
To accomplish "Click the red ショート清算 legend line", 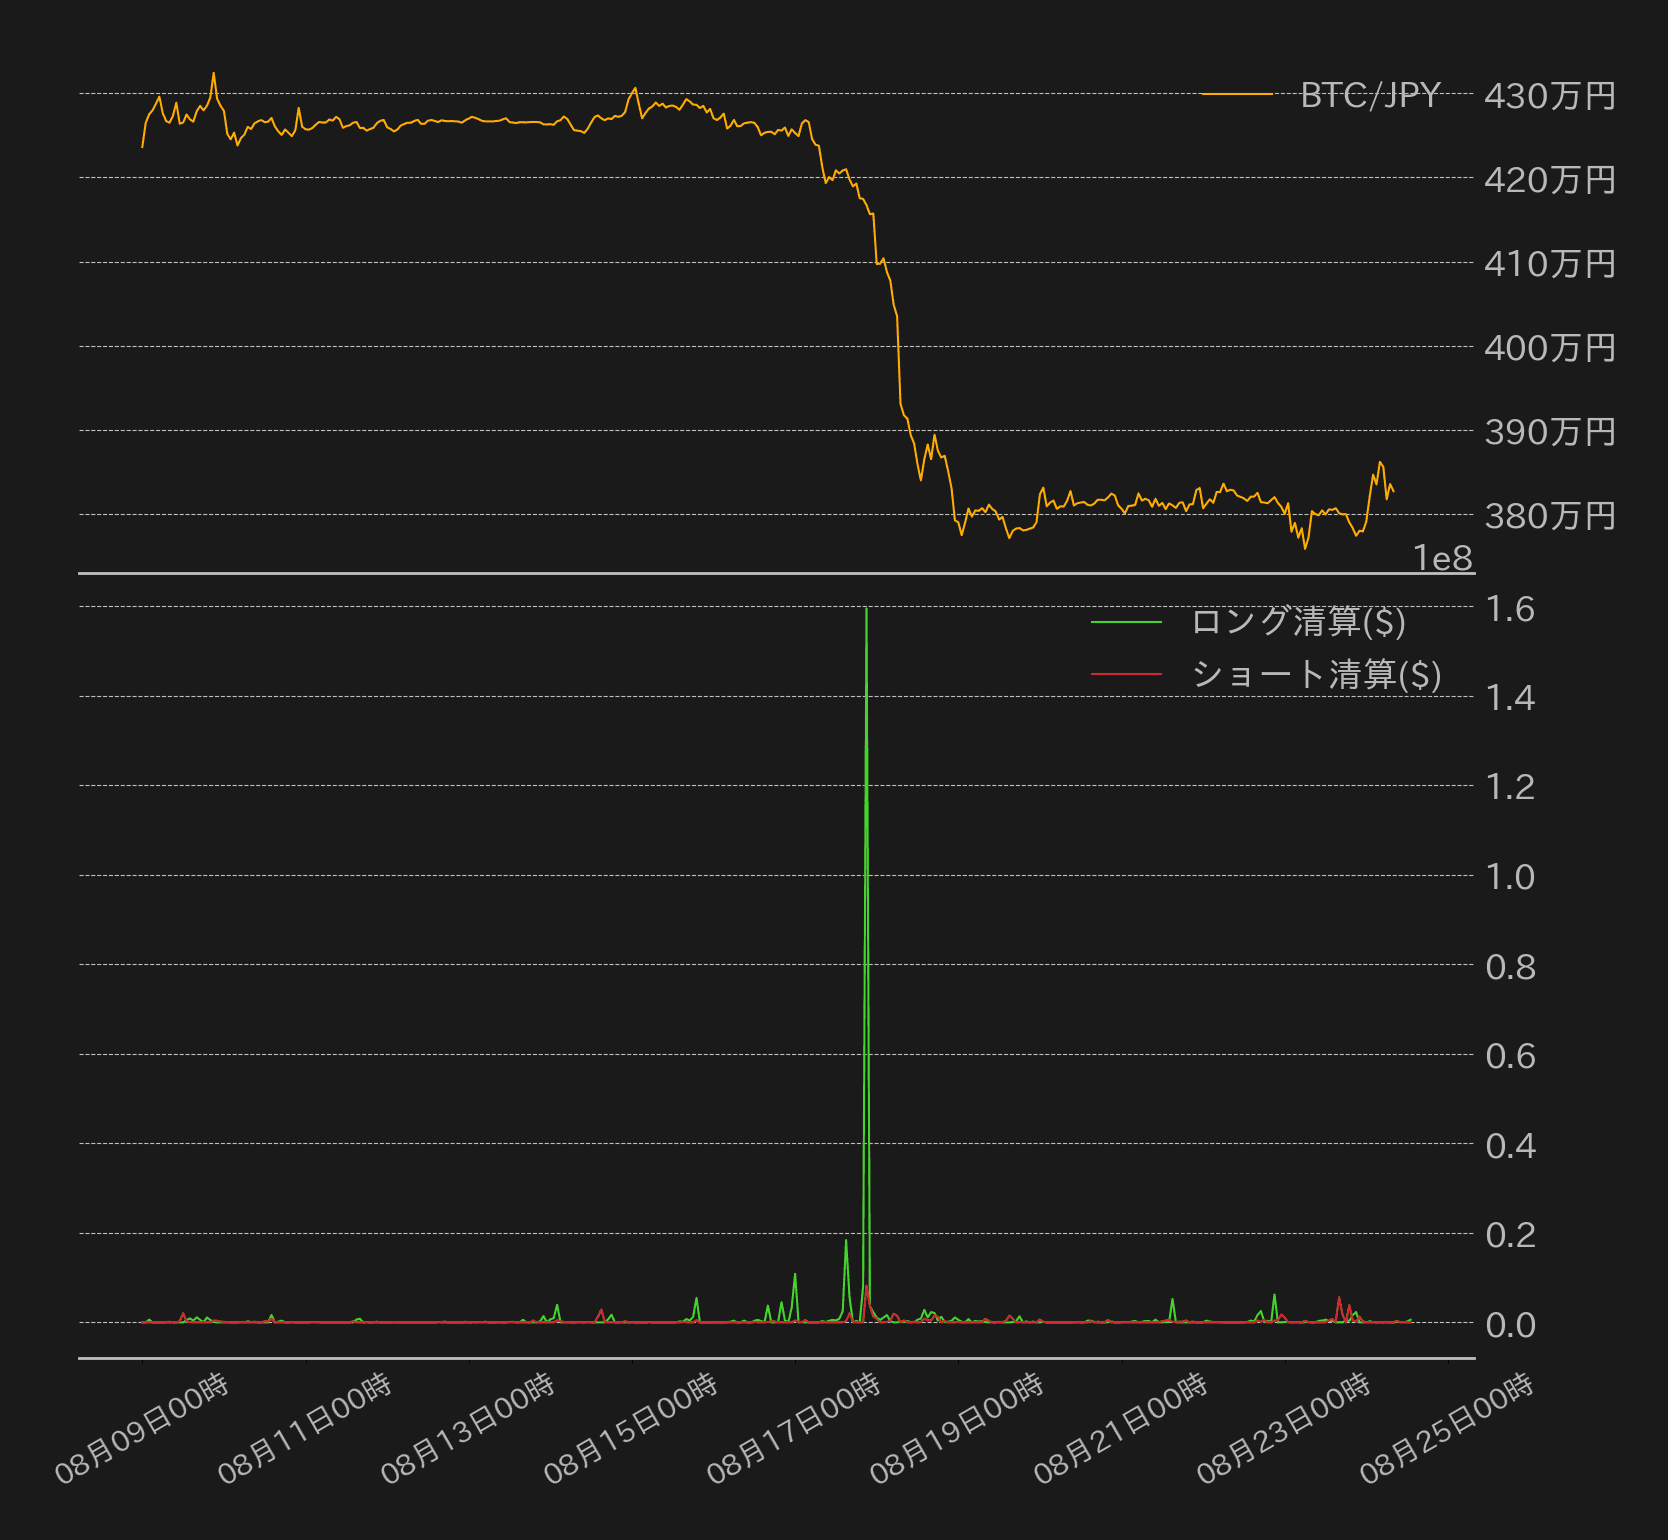I will pyautogui.click(x=1126, y=675).
